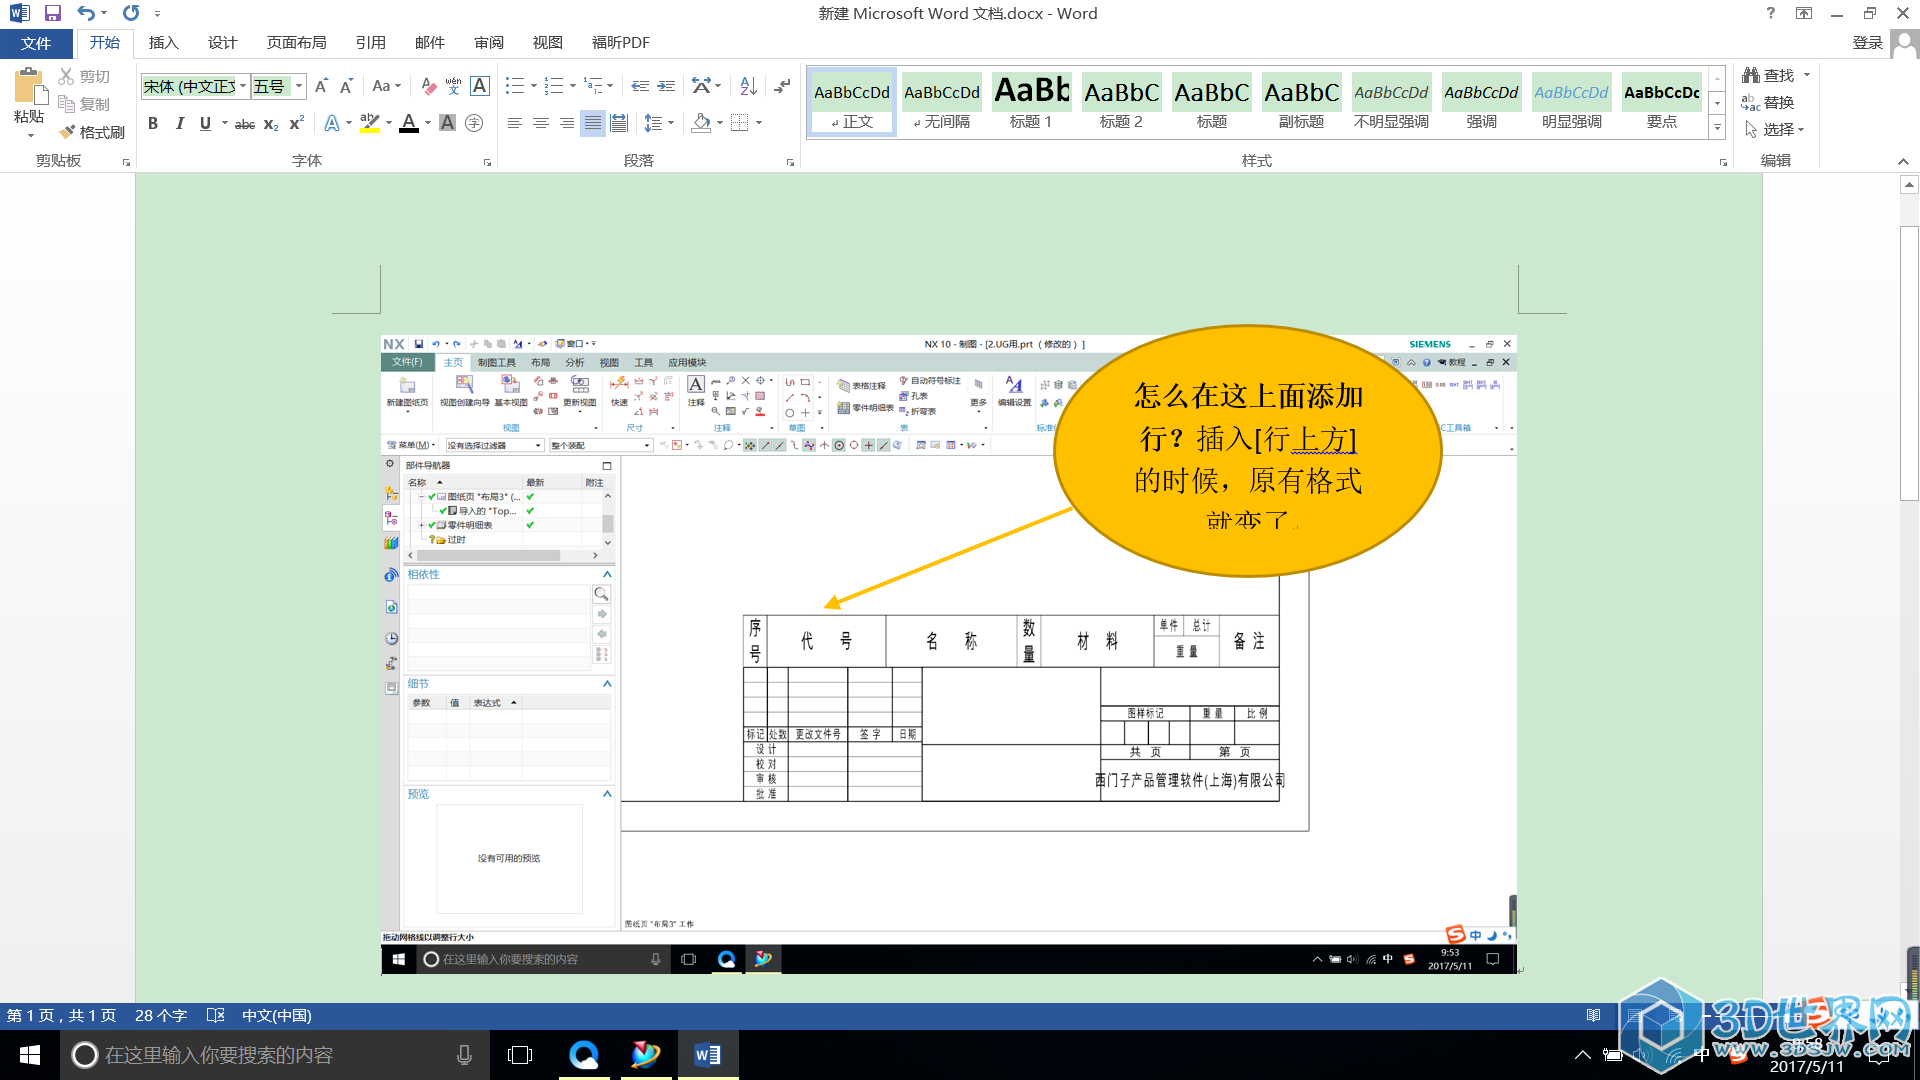
Task: Open the paste options dropdown under 粘贴
Action: point(29,136)
